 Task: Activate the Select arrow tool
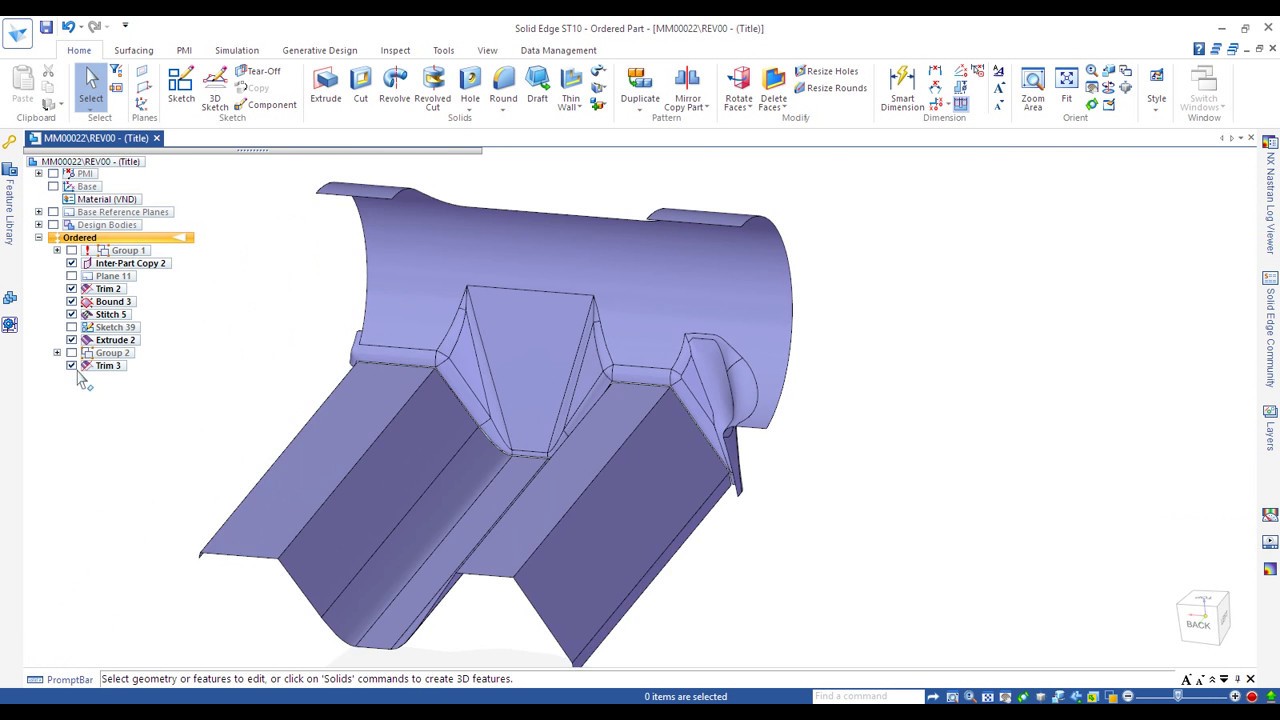click(x=91, y=86)
